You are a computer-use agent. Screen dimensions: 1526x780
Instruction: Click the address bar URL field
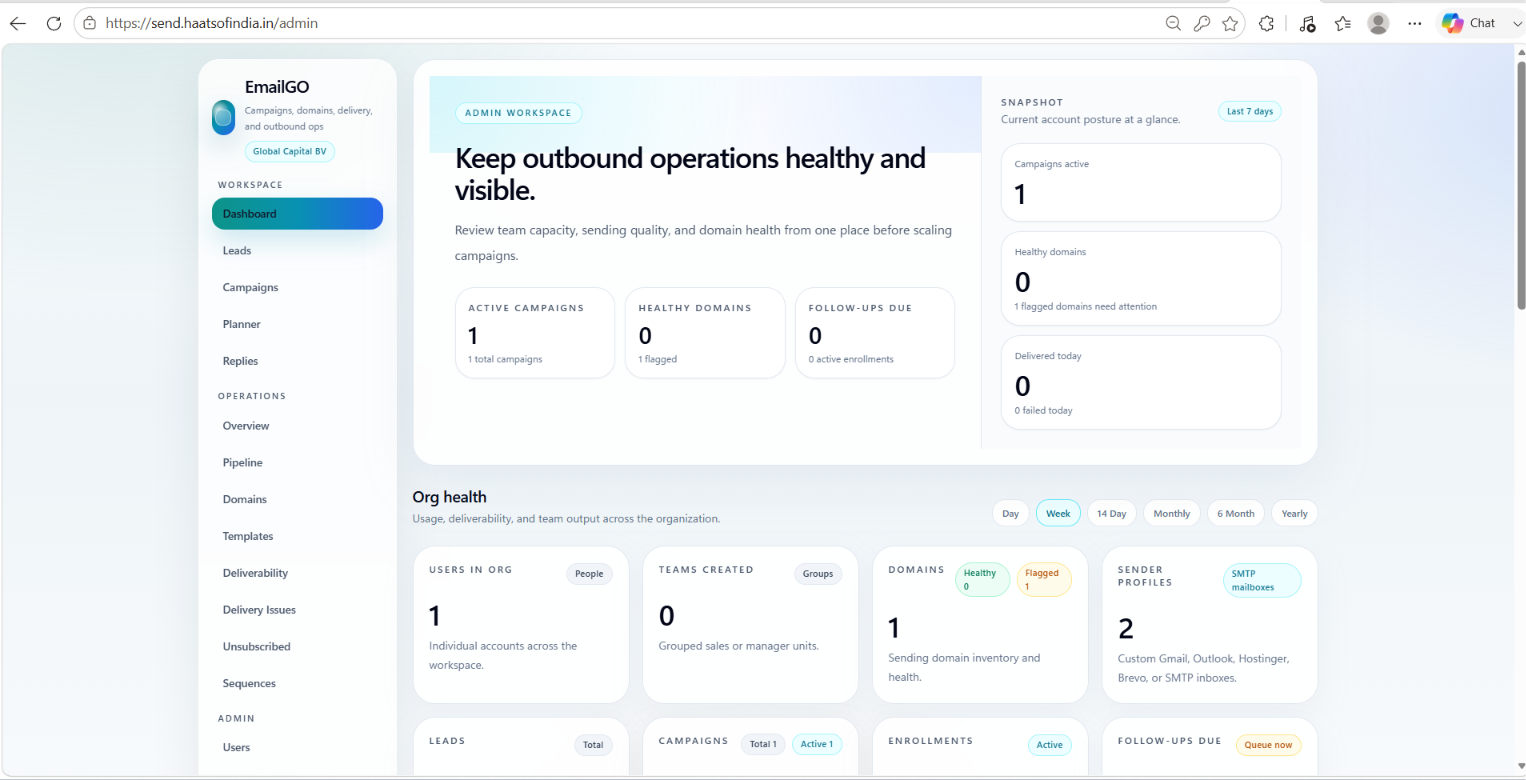620,23
